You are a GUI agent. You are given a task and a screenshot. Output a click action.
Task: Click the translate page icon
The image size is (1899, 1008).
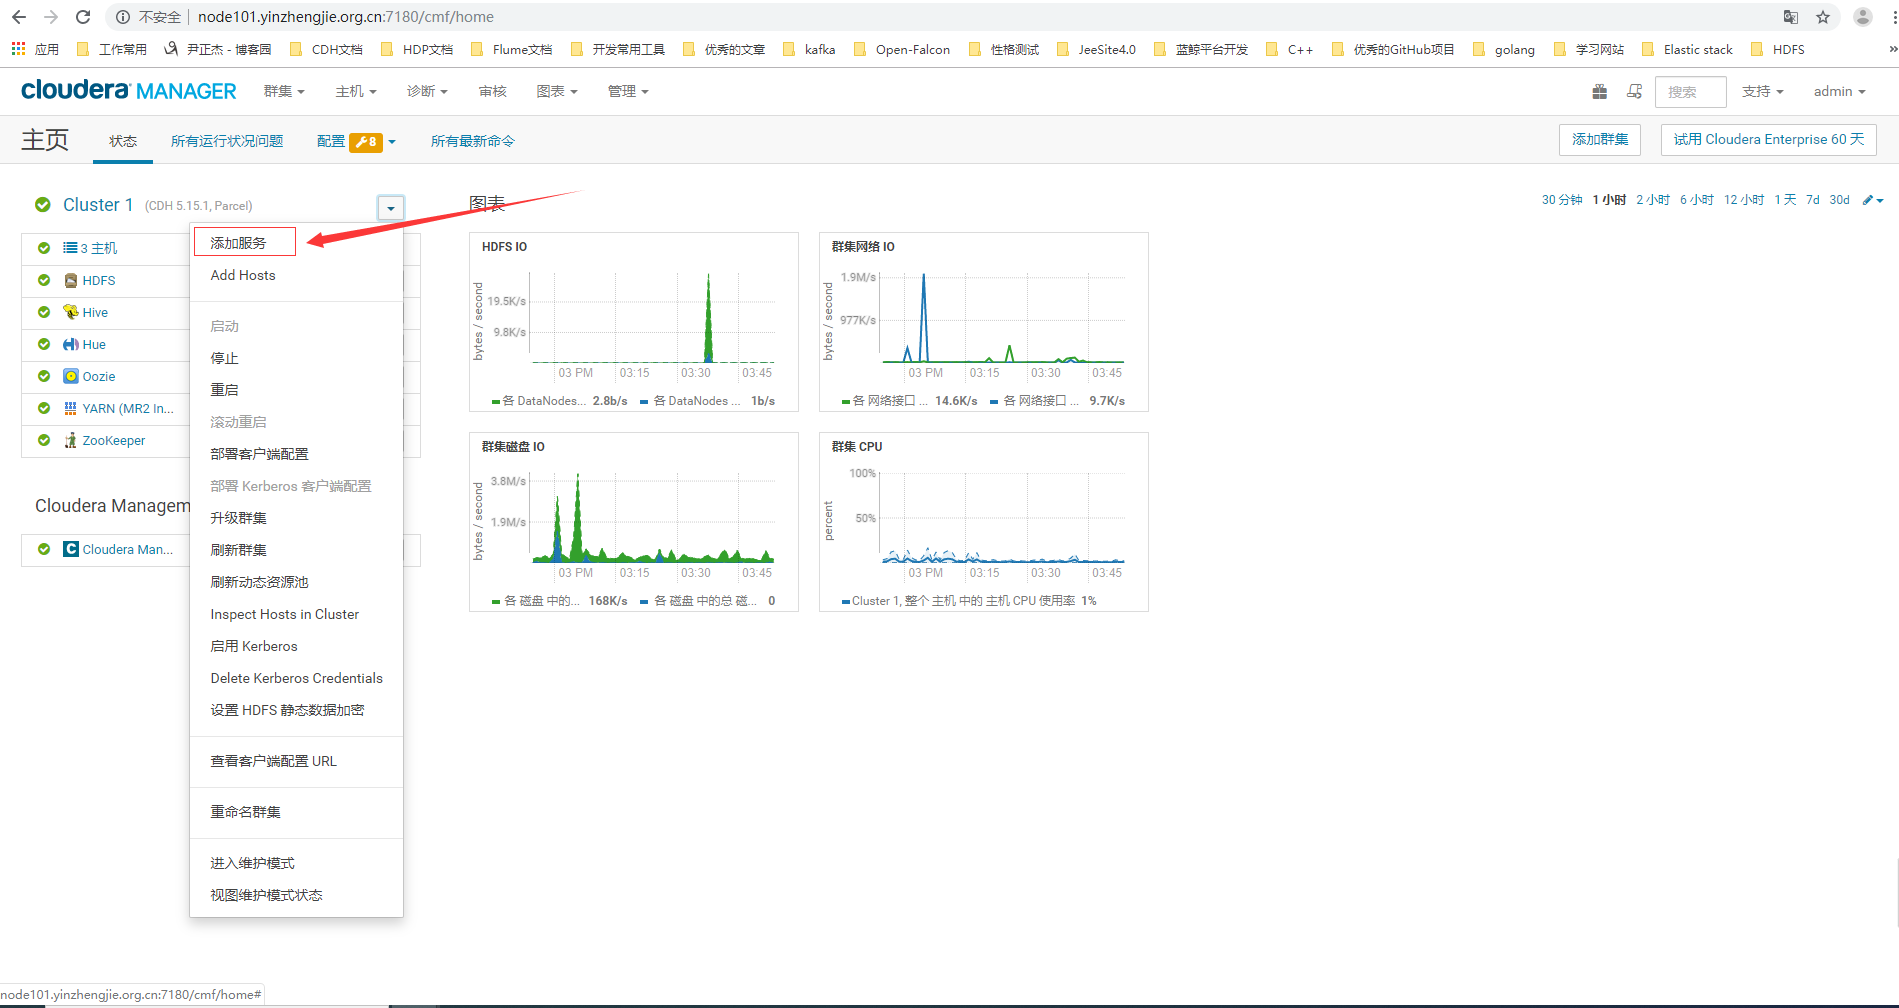click(1791, 17)
